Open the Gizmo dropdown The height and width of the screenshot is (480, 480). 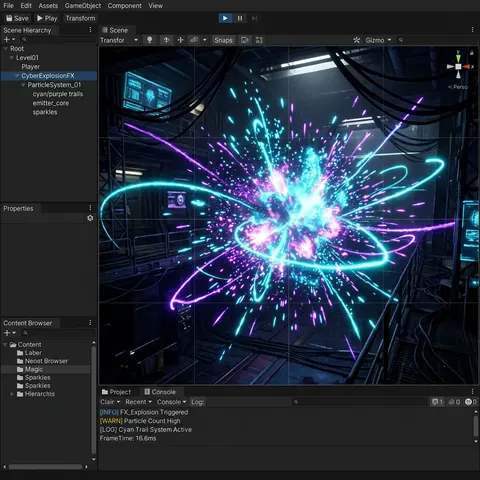[x=378, y=40]
